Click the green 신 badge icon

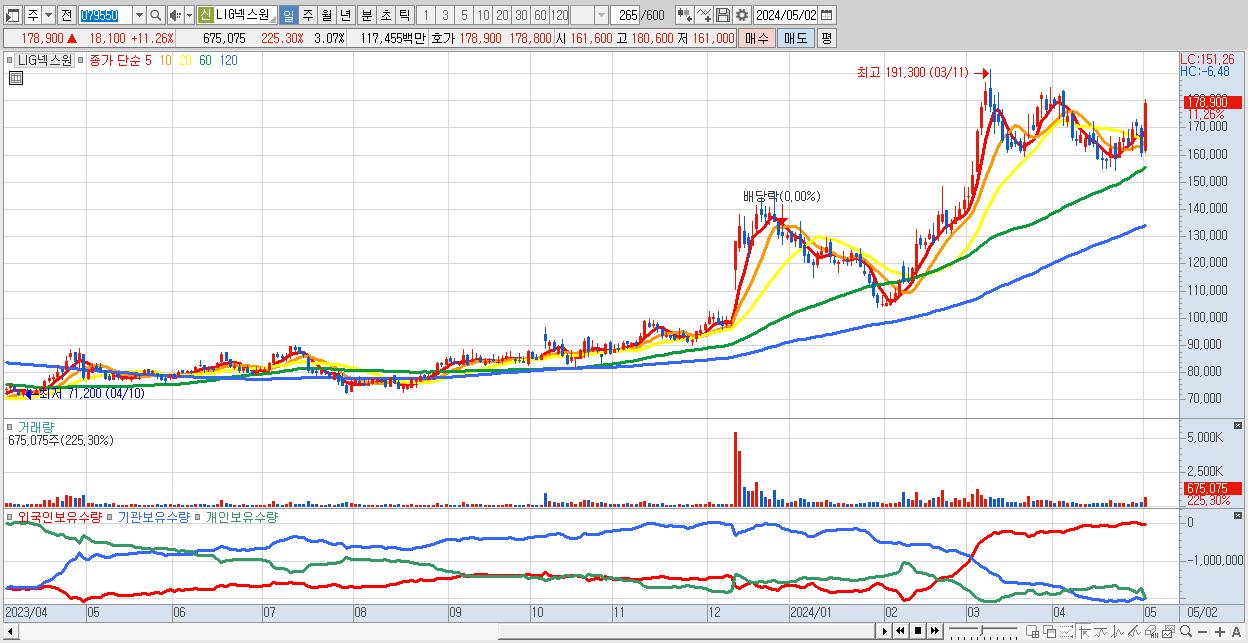tap(206, 15)
